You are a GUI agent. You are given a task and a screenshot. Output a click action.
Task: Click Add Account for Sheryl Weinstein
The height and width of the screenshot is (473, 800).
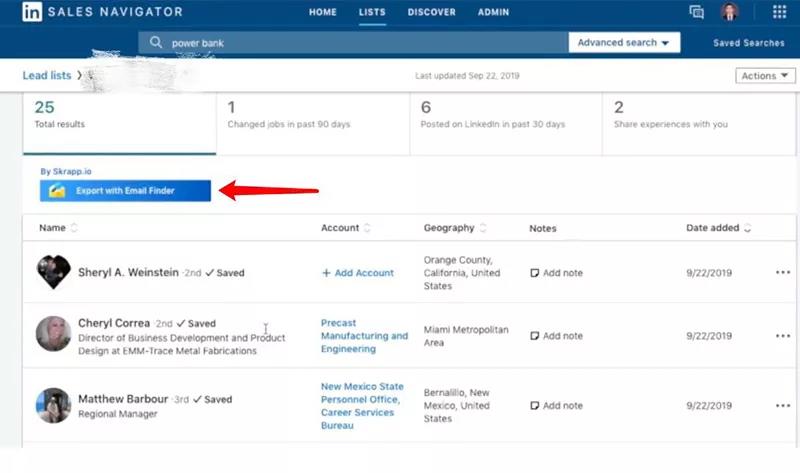358,273
